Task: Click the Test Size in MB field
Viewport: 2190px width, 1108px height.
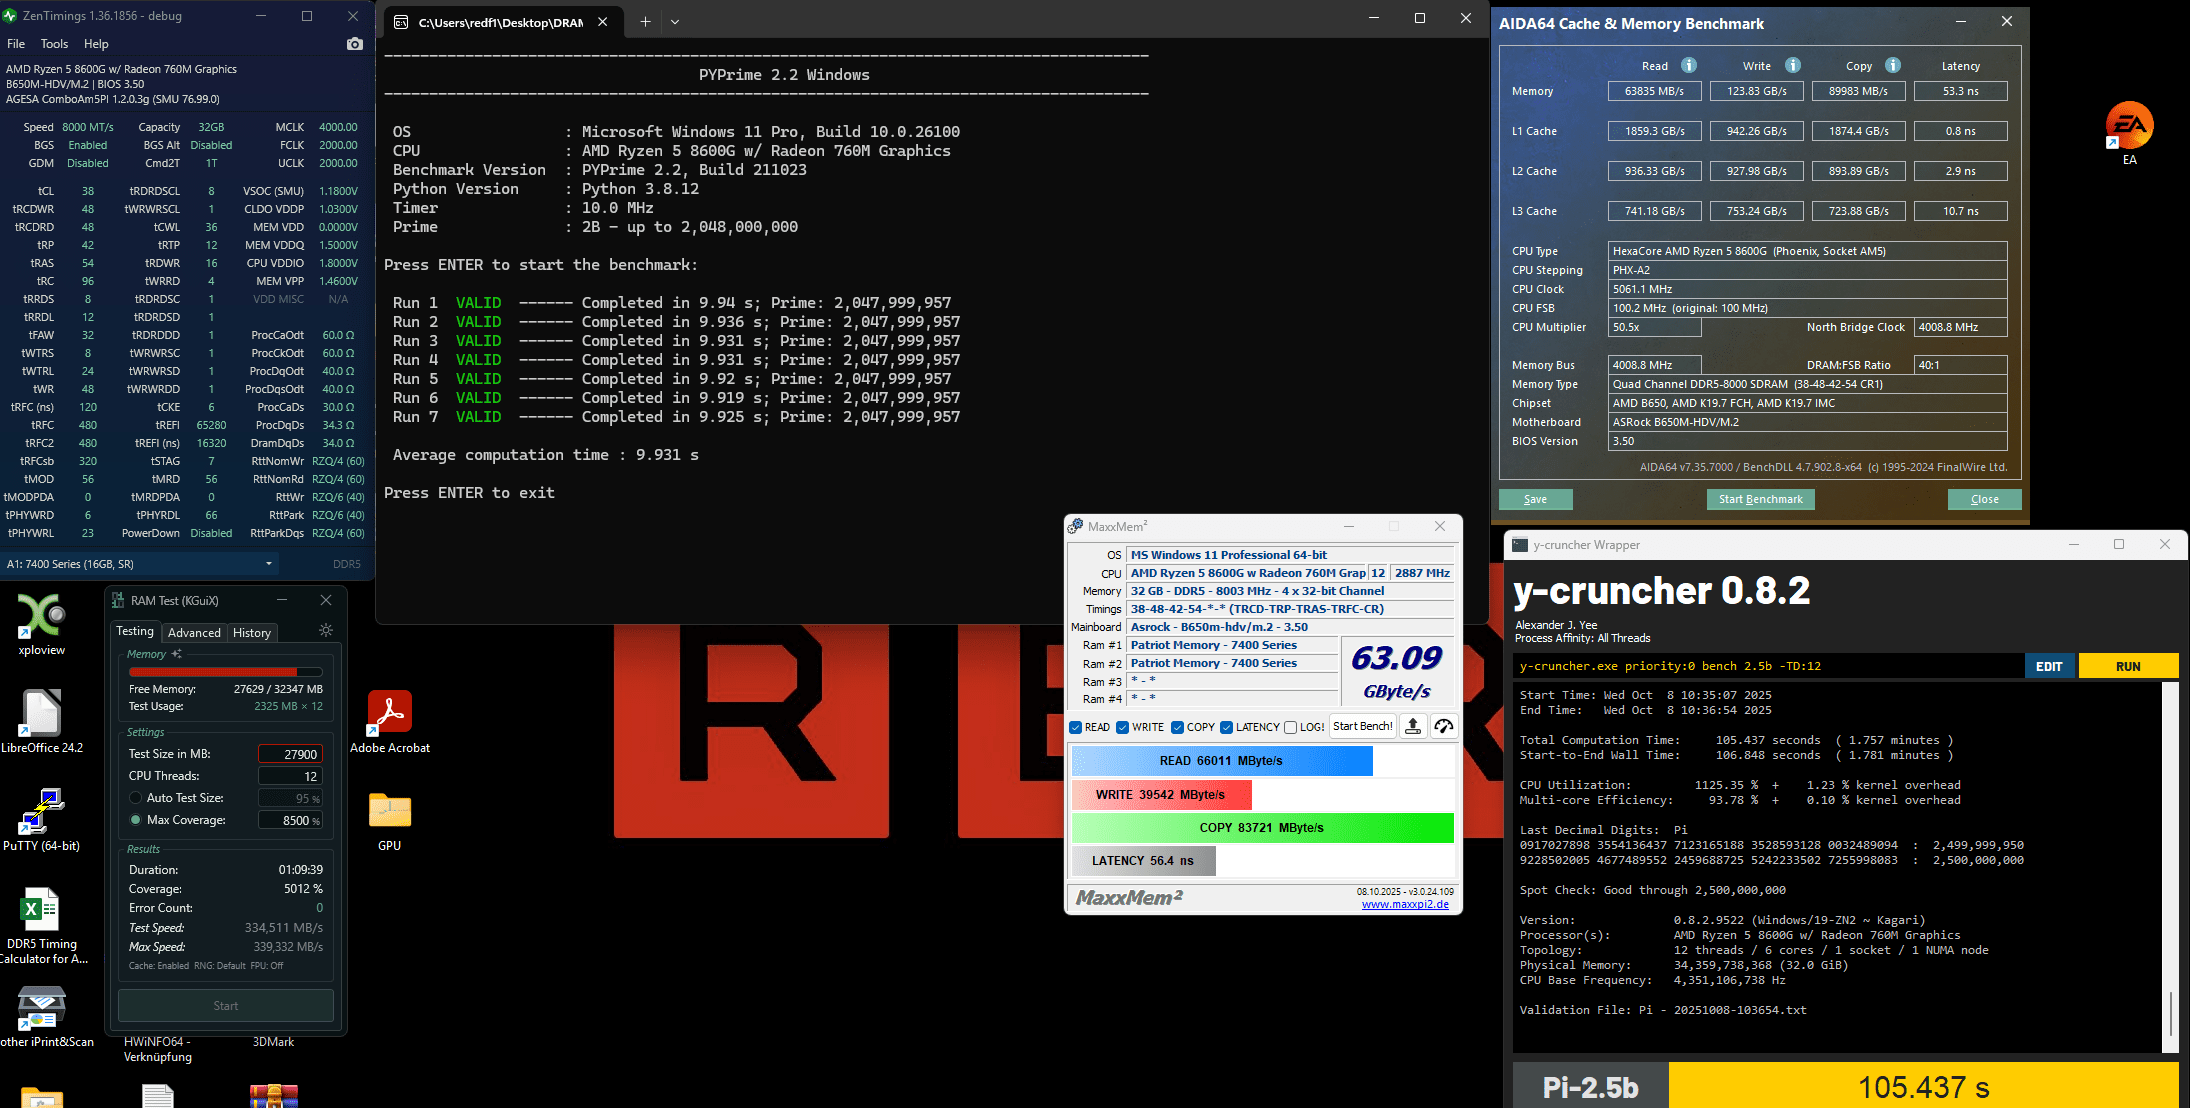Action: 289,754
